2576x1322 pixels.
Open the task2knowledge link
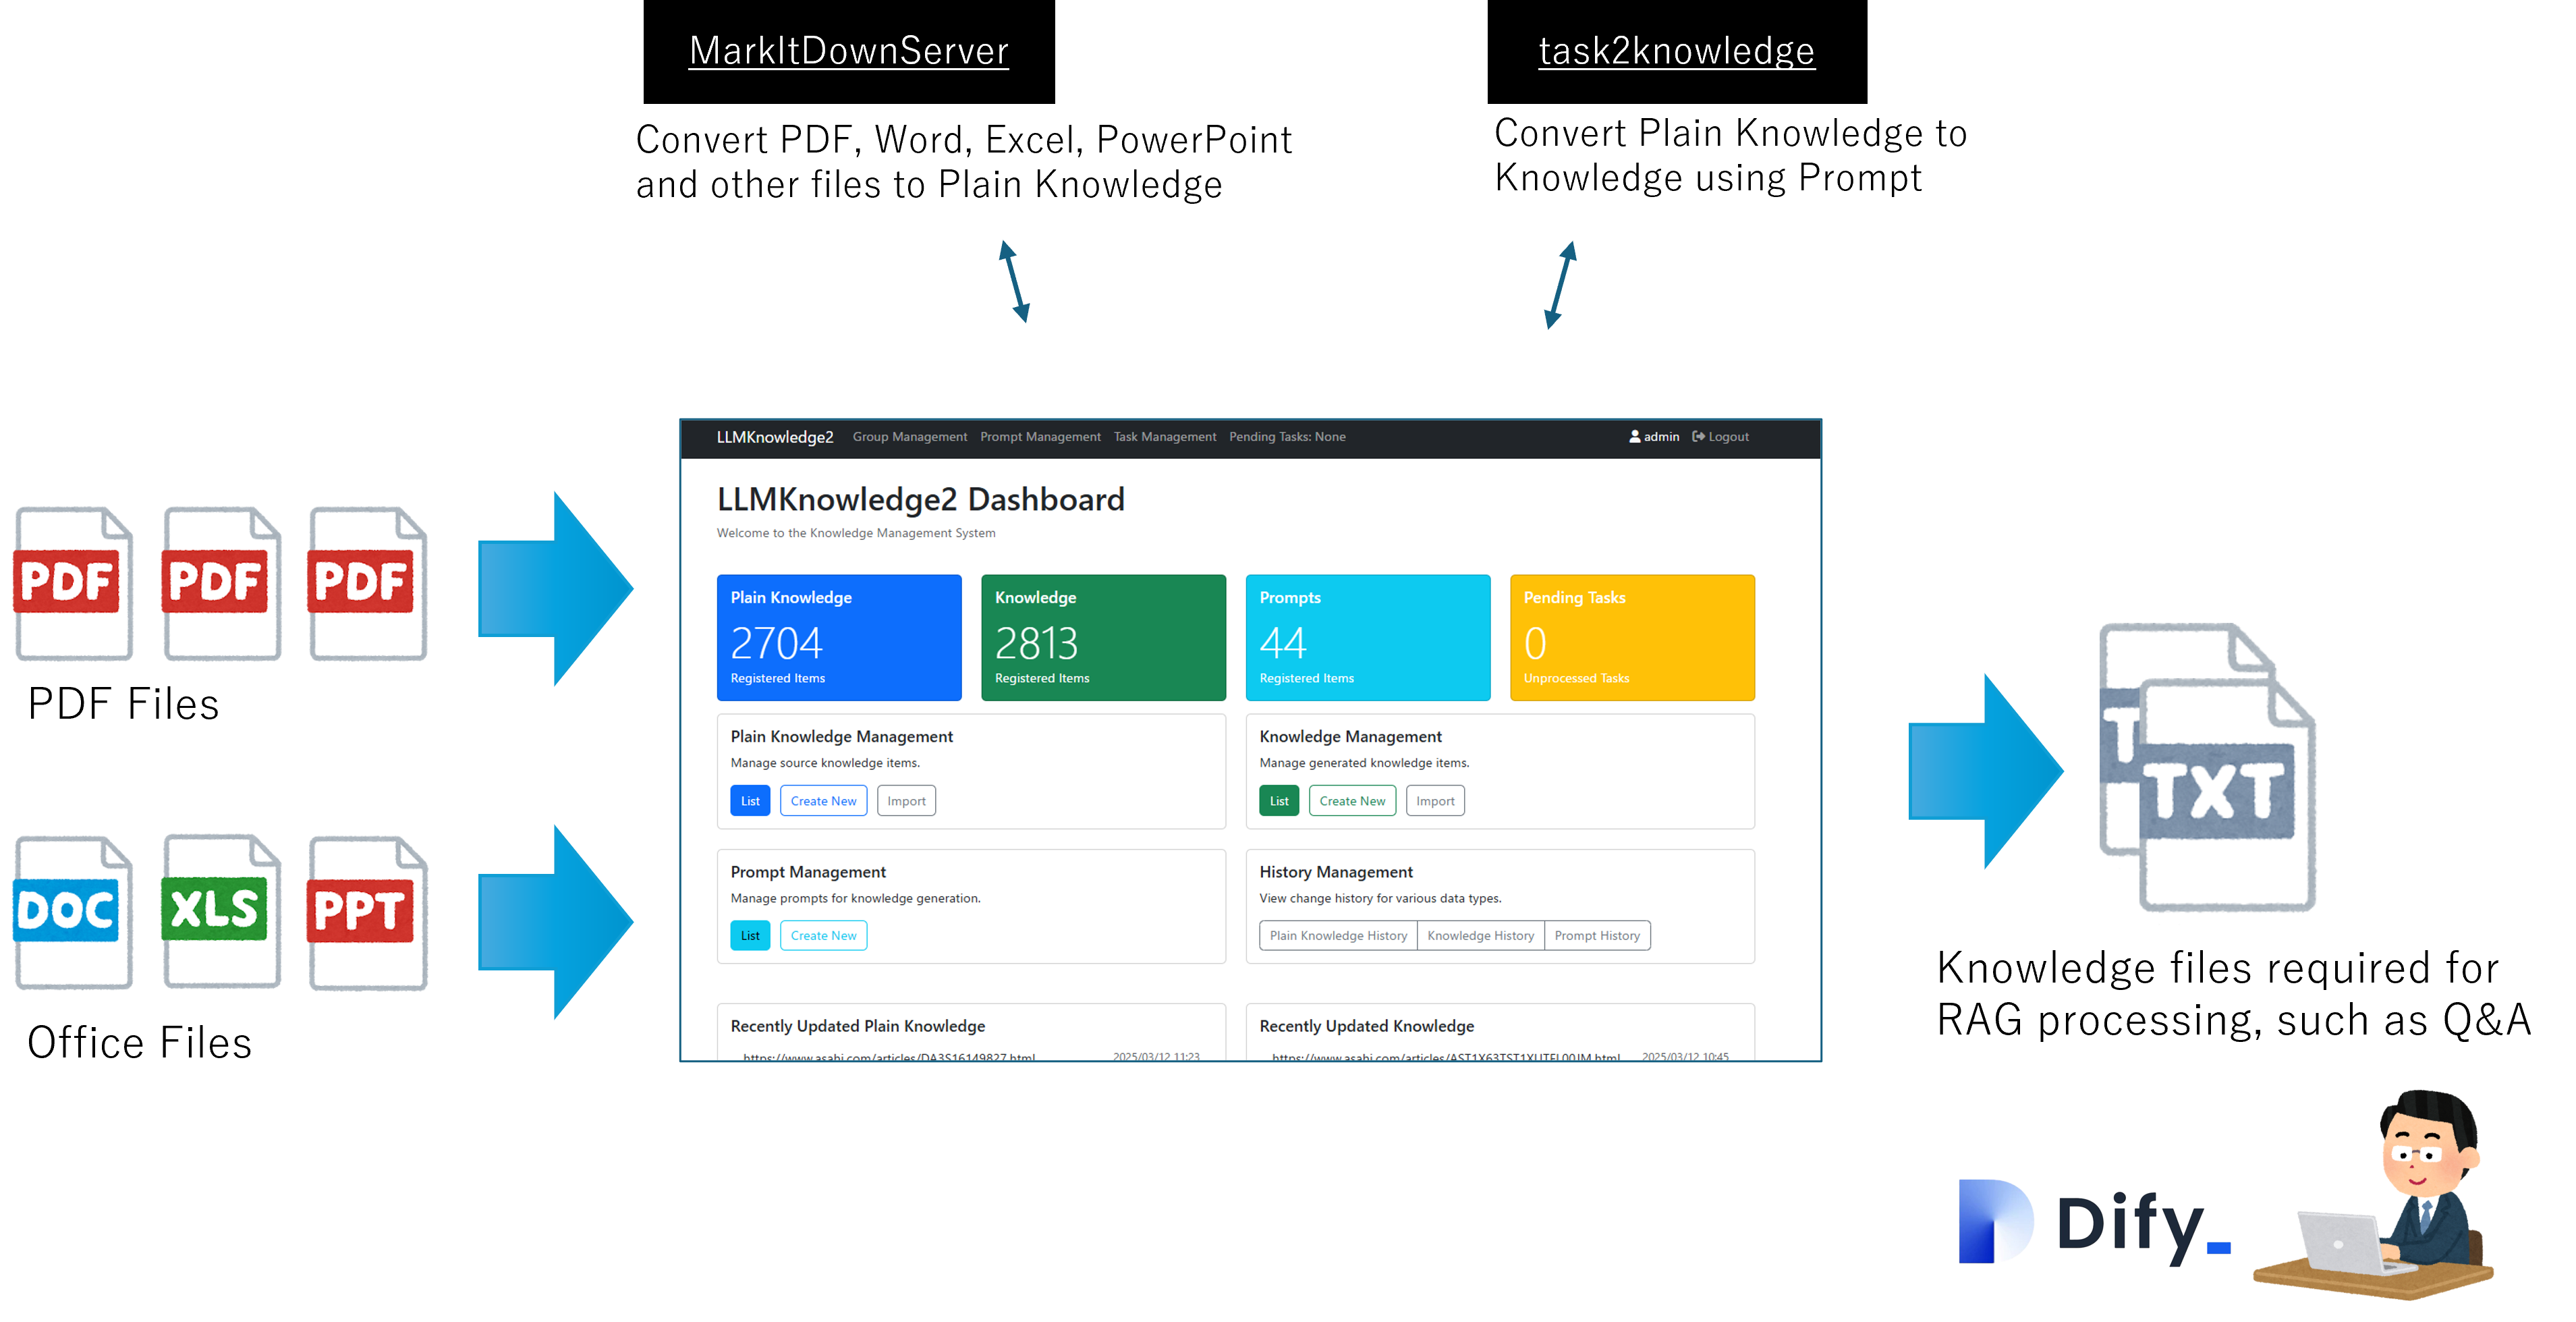tap(1676, 51)
